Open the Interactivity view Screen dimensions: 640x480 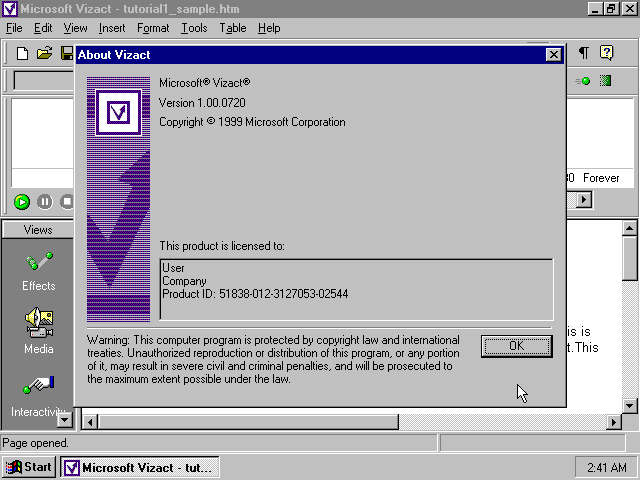(38, 397)
